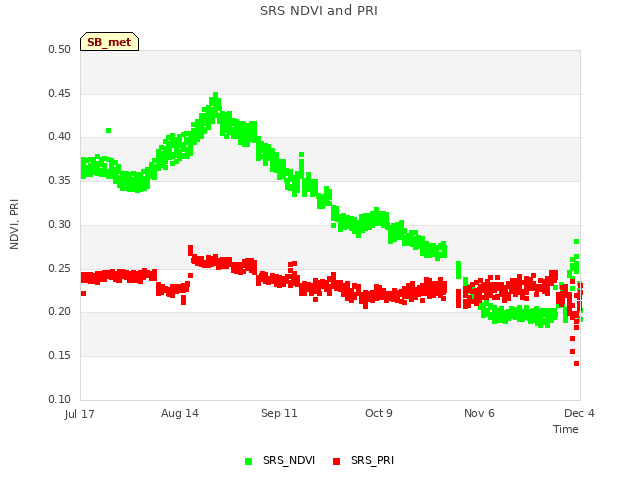Click the 0.30 y-axis tick label
The height and width of the screenshot is (480, 640).
60,224
